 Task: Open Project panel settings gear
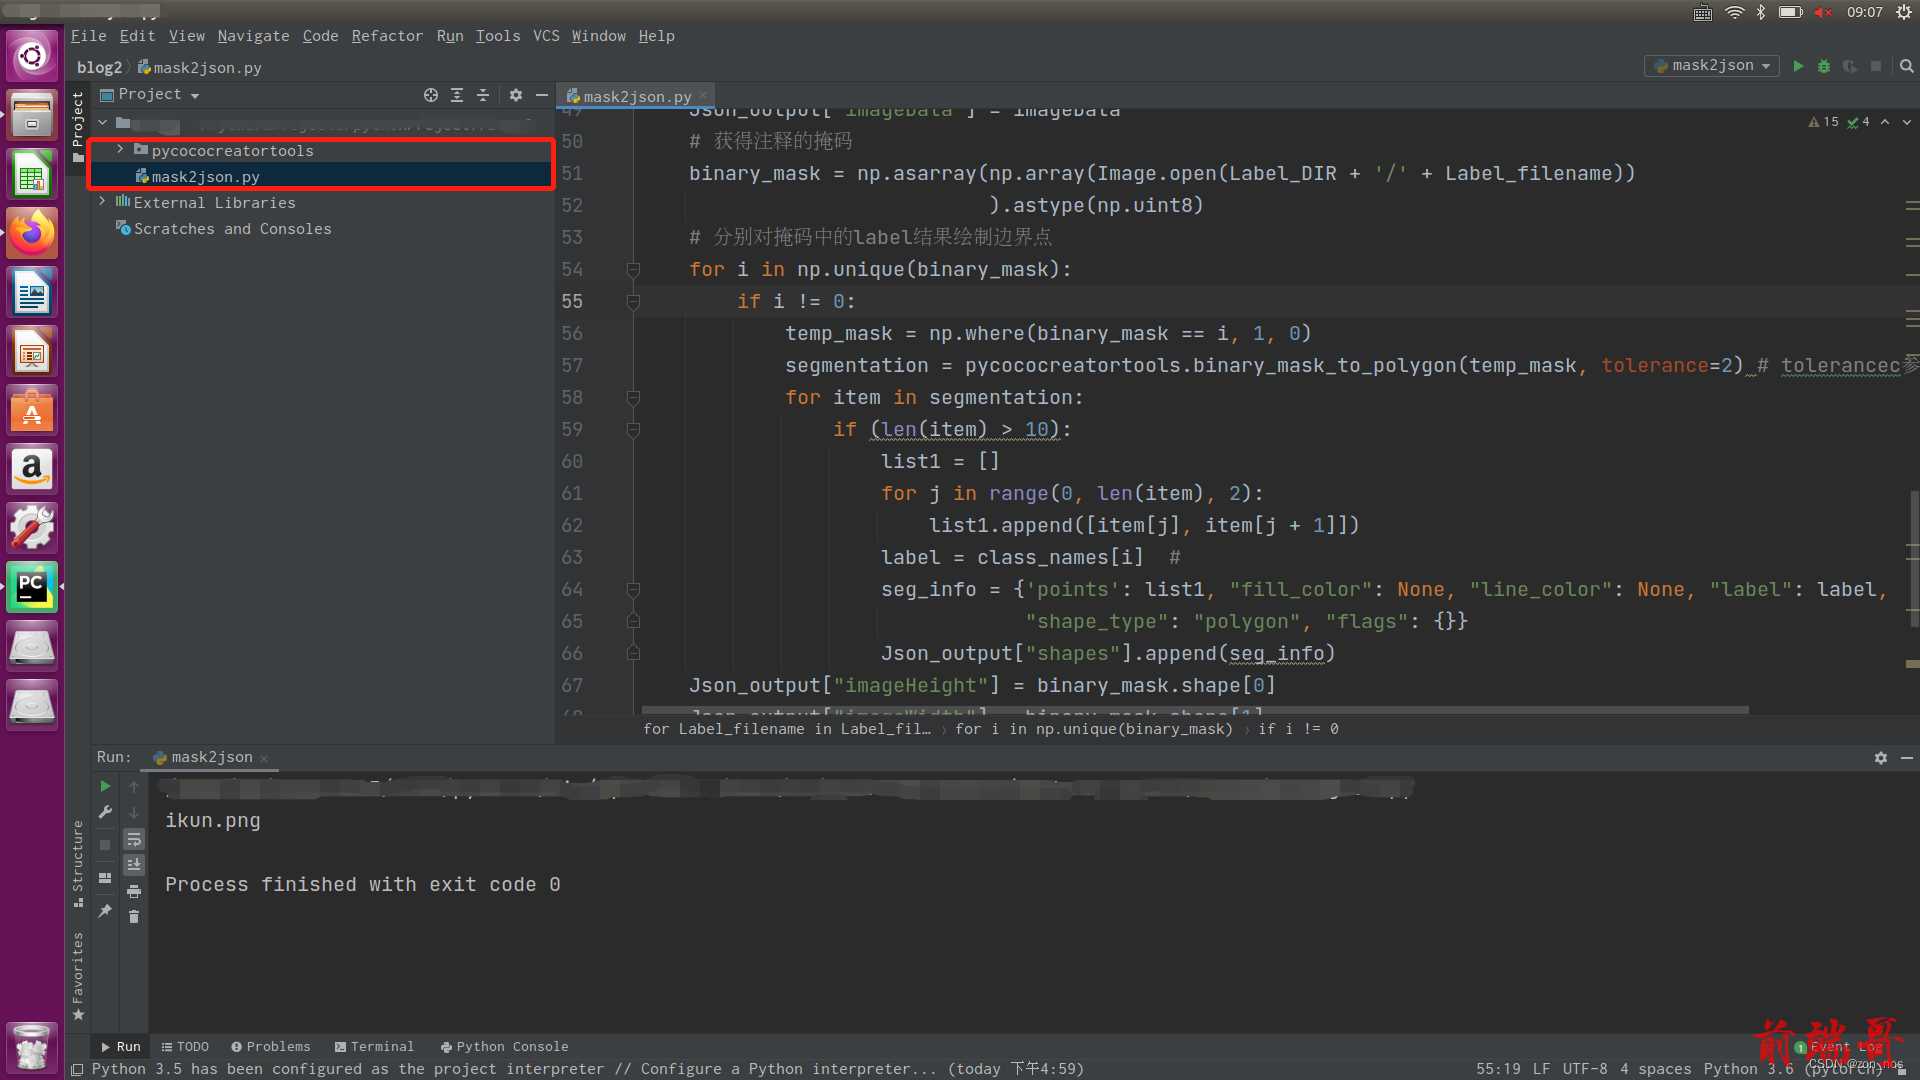516,95
